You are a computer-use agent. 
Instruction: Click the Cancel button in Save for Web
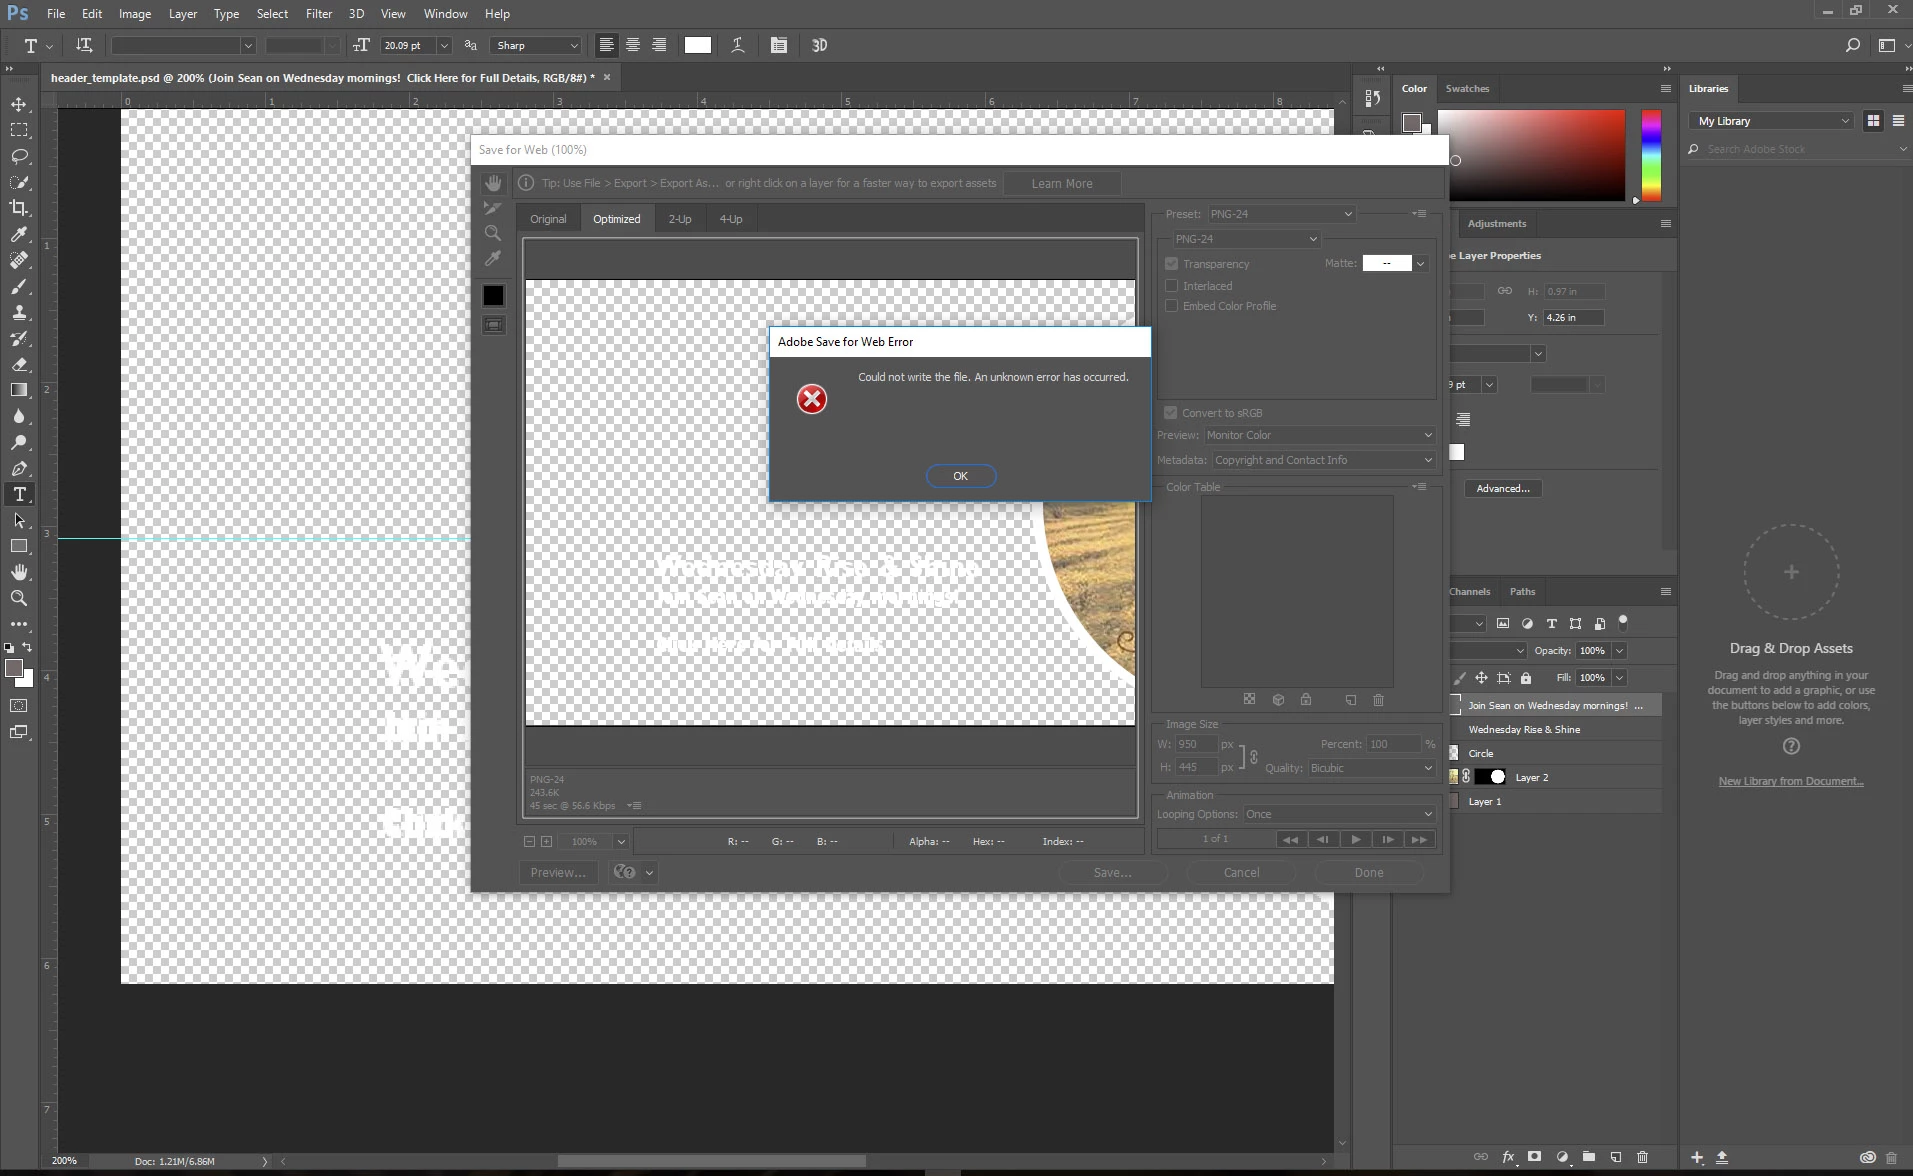click(x=1241, y=873)
